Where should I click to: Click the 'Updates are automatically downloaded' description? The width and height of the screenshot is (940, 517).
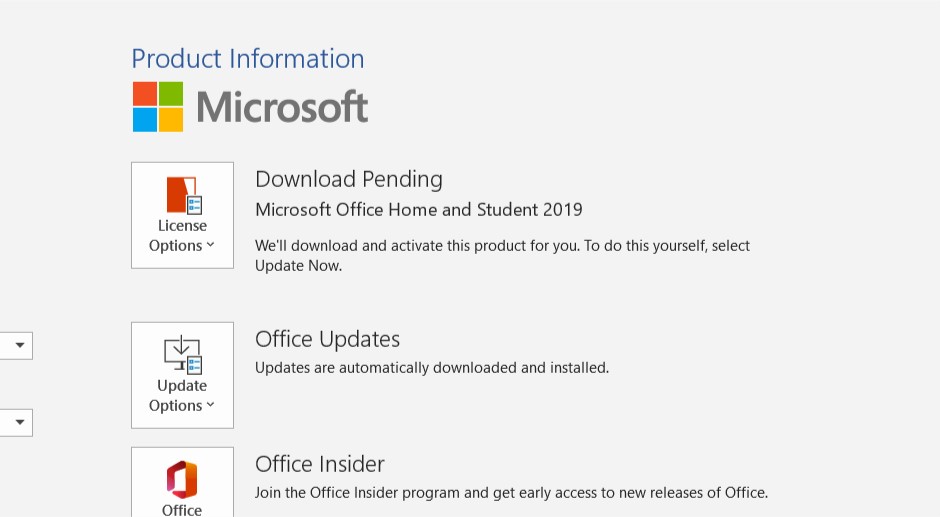pos(432,368)
